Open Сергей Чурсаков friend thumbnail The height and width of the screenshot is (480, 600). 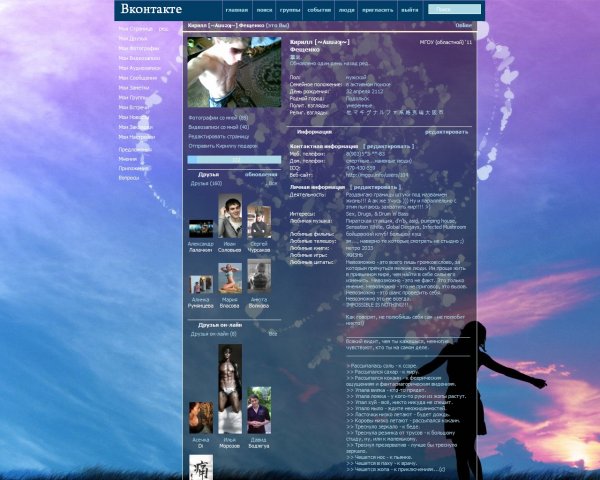click(x=259, y=222)
